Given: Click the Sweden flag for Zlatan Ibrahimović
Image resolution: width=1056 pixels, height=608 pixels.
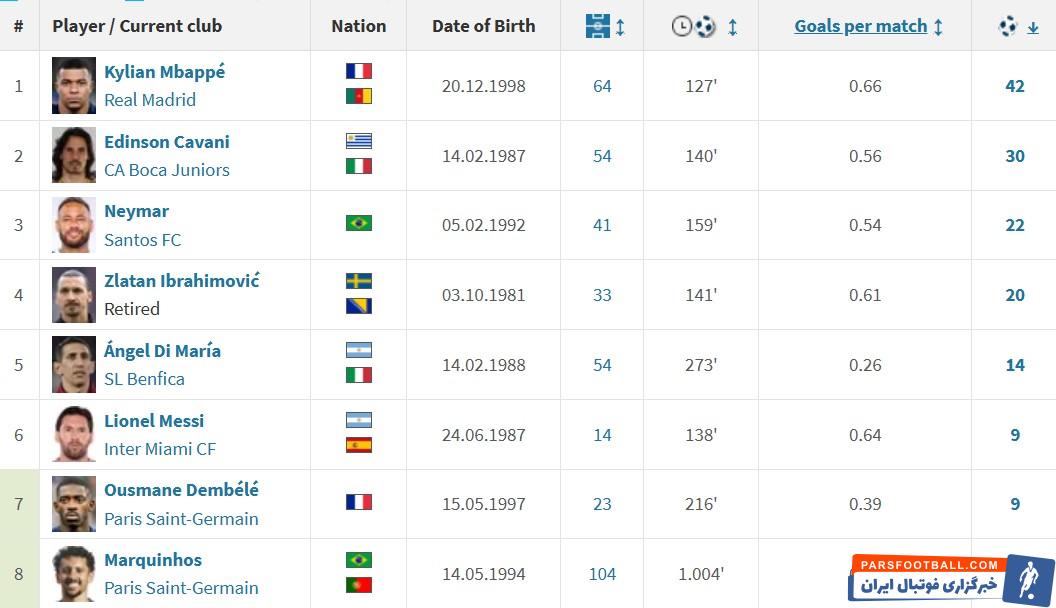Looking at the screenshot, I should [x=359, y=281].
